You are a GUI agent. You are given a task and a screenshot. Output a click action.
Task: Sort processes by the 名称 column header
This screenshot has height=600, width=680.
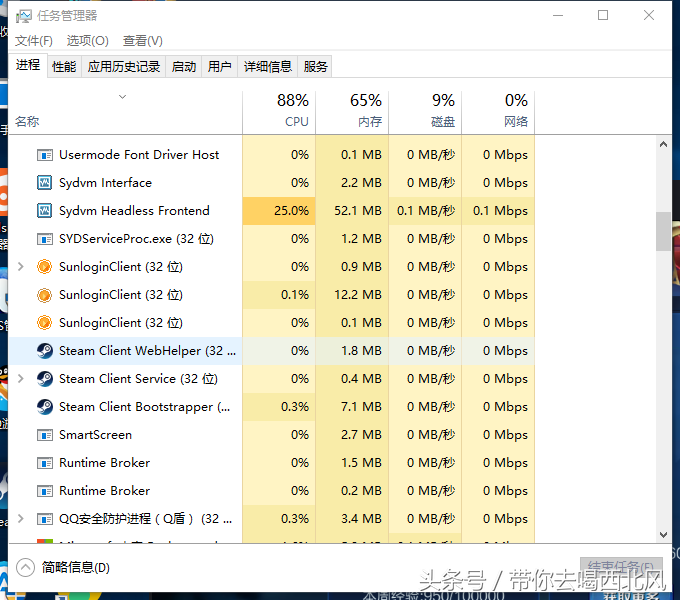pyautogui.click(x=125, y=112)
